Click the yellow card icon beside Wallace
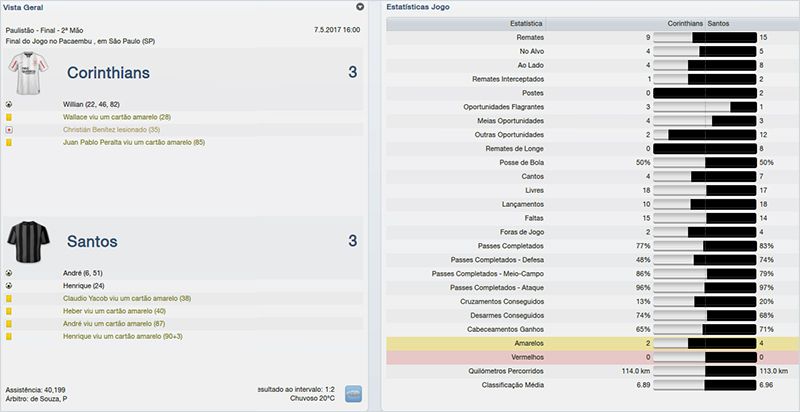This screenshot has width=800, height=412. pos(8,117)
